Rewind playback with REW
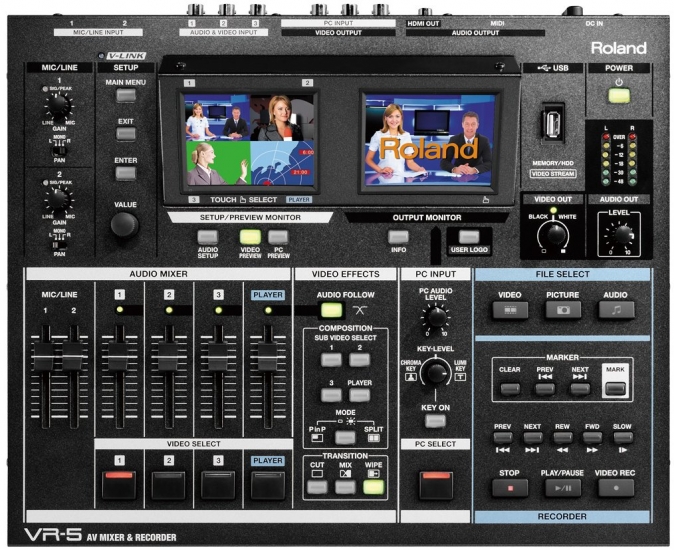Viewport: 674px width, 550px height. tap(562, 437)
